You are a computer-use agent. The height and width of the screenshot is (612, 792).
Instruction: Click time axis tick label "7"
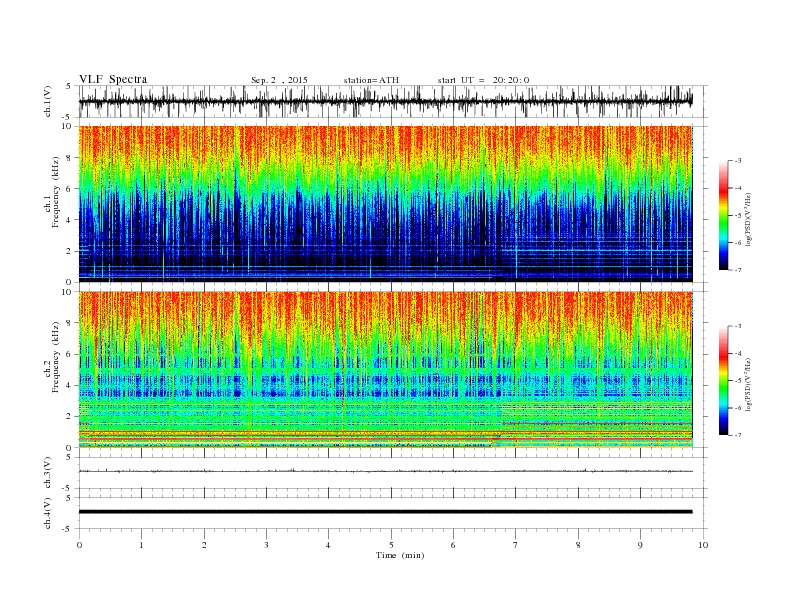click(516, 545)
